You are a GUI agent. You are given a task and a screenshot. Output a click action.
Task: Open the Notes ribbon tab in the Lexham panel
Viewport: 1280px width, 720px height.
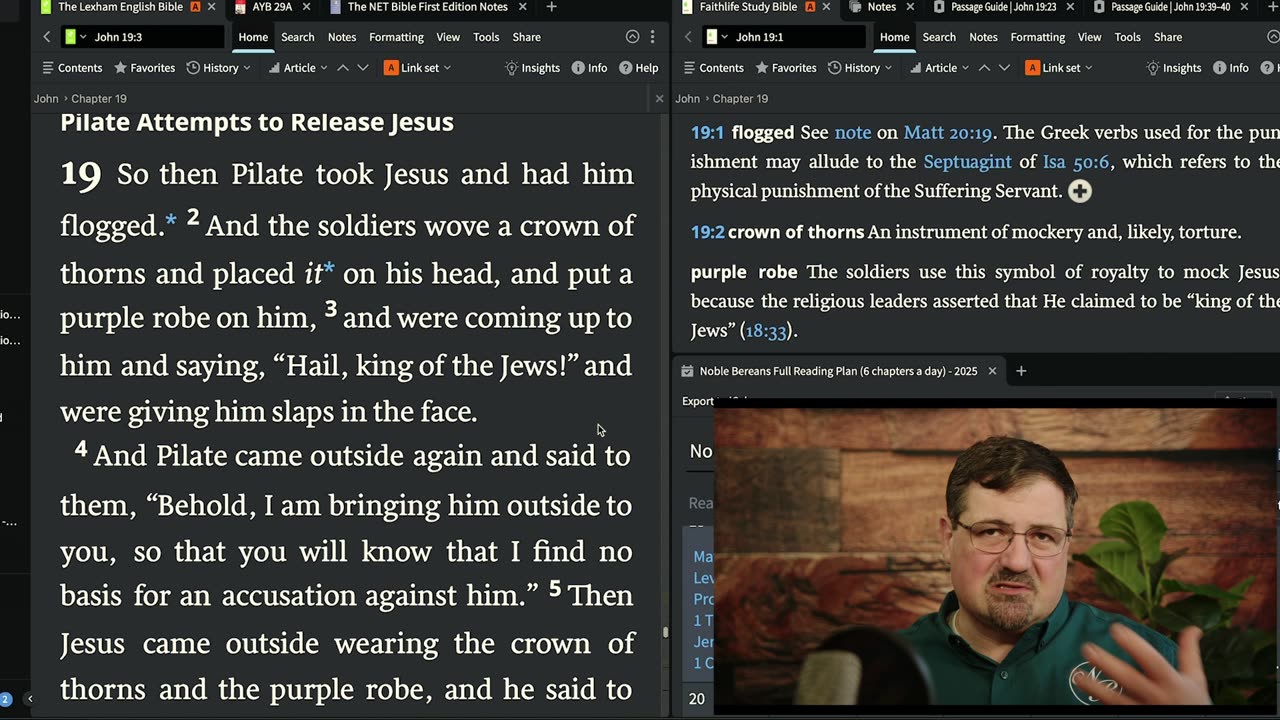pyautogui.click(x=342, y=37)
